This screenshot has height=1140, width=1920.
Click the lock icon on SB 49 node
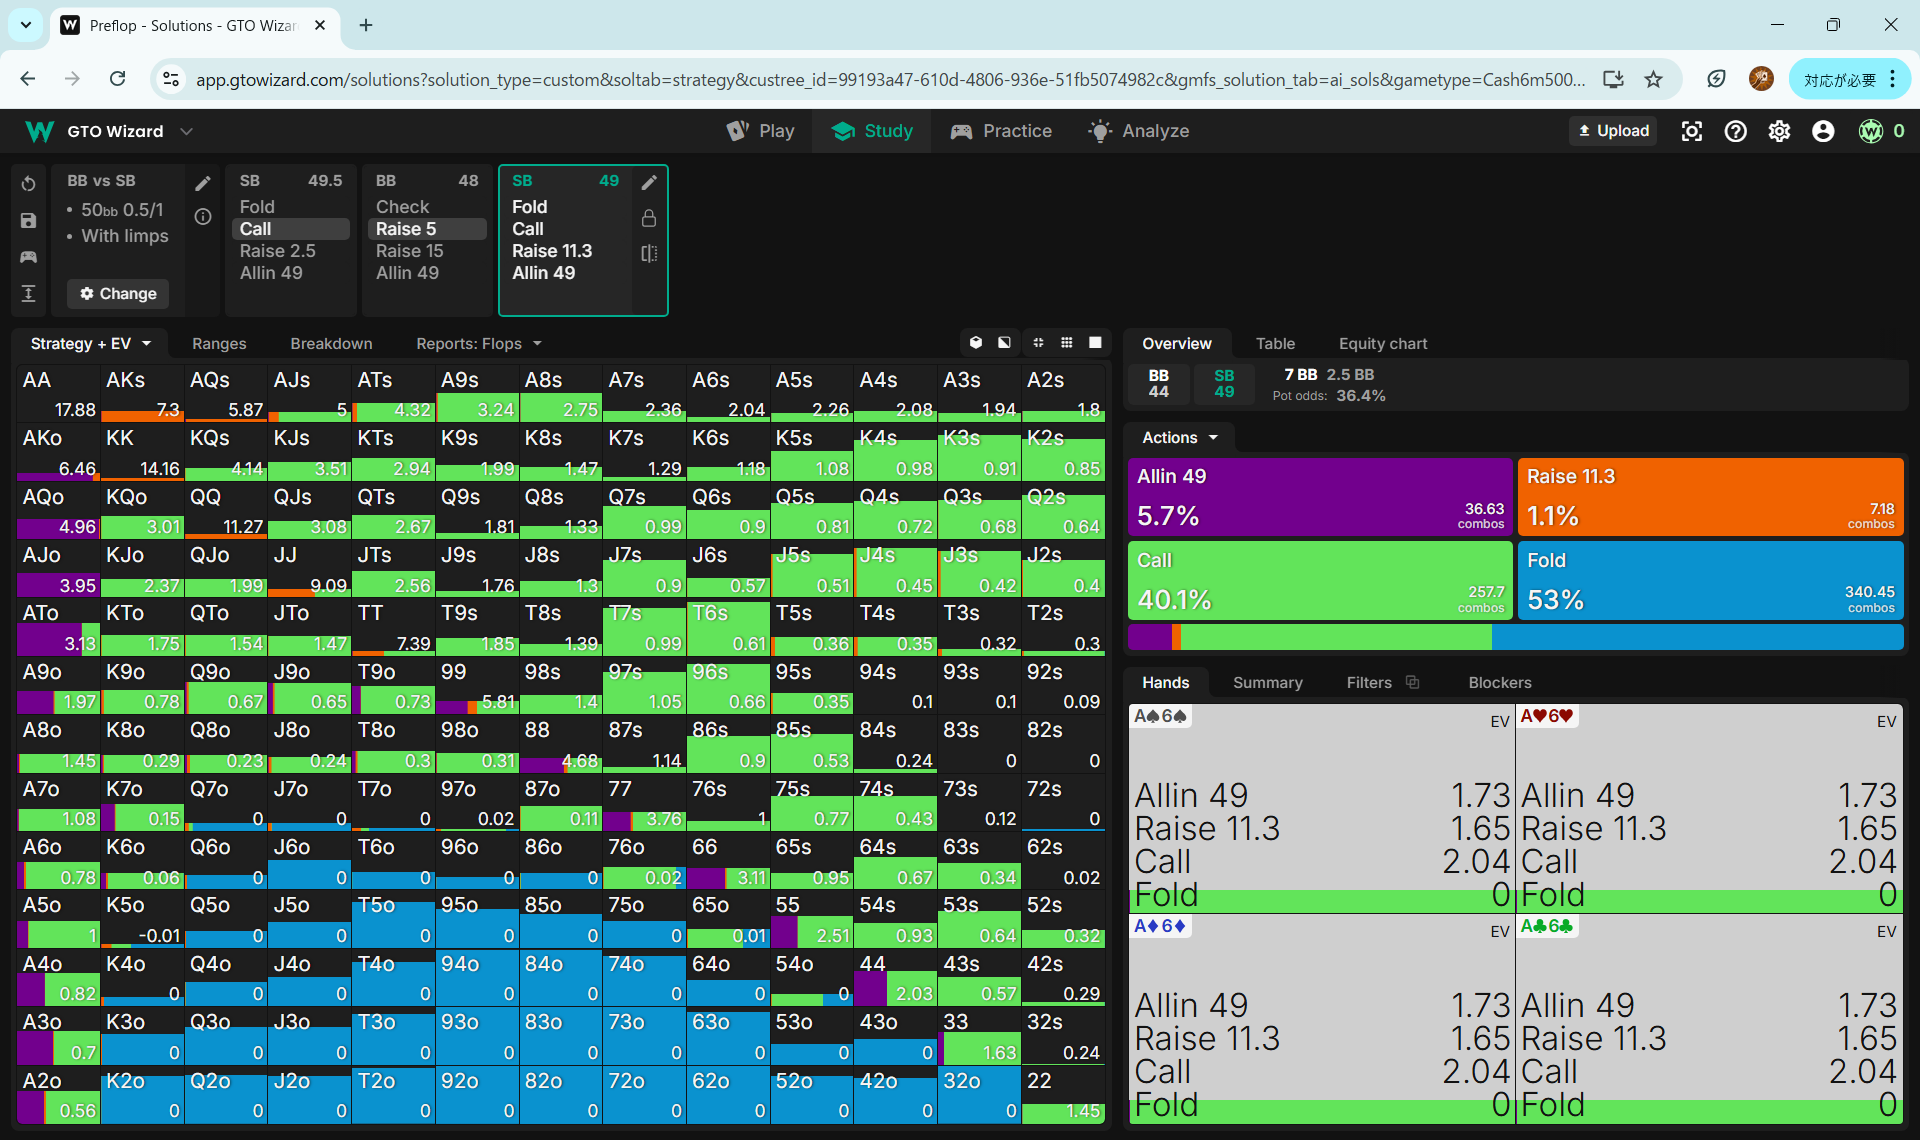click(649, 218)
